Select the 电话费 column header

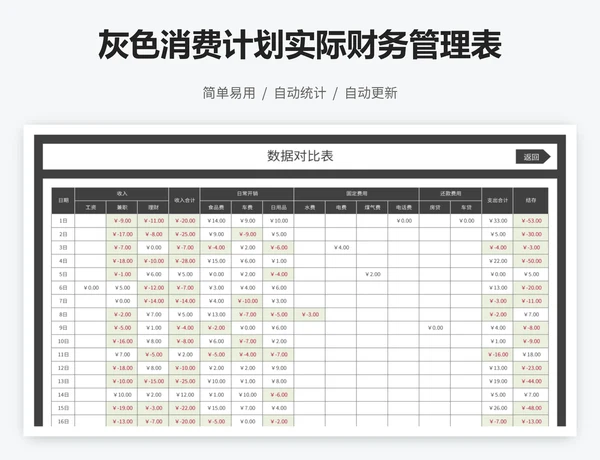pos(404,207)
